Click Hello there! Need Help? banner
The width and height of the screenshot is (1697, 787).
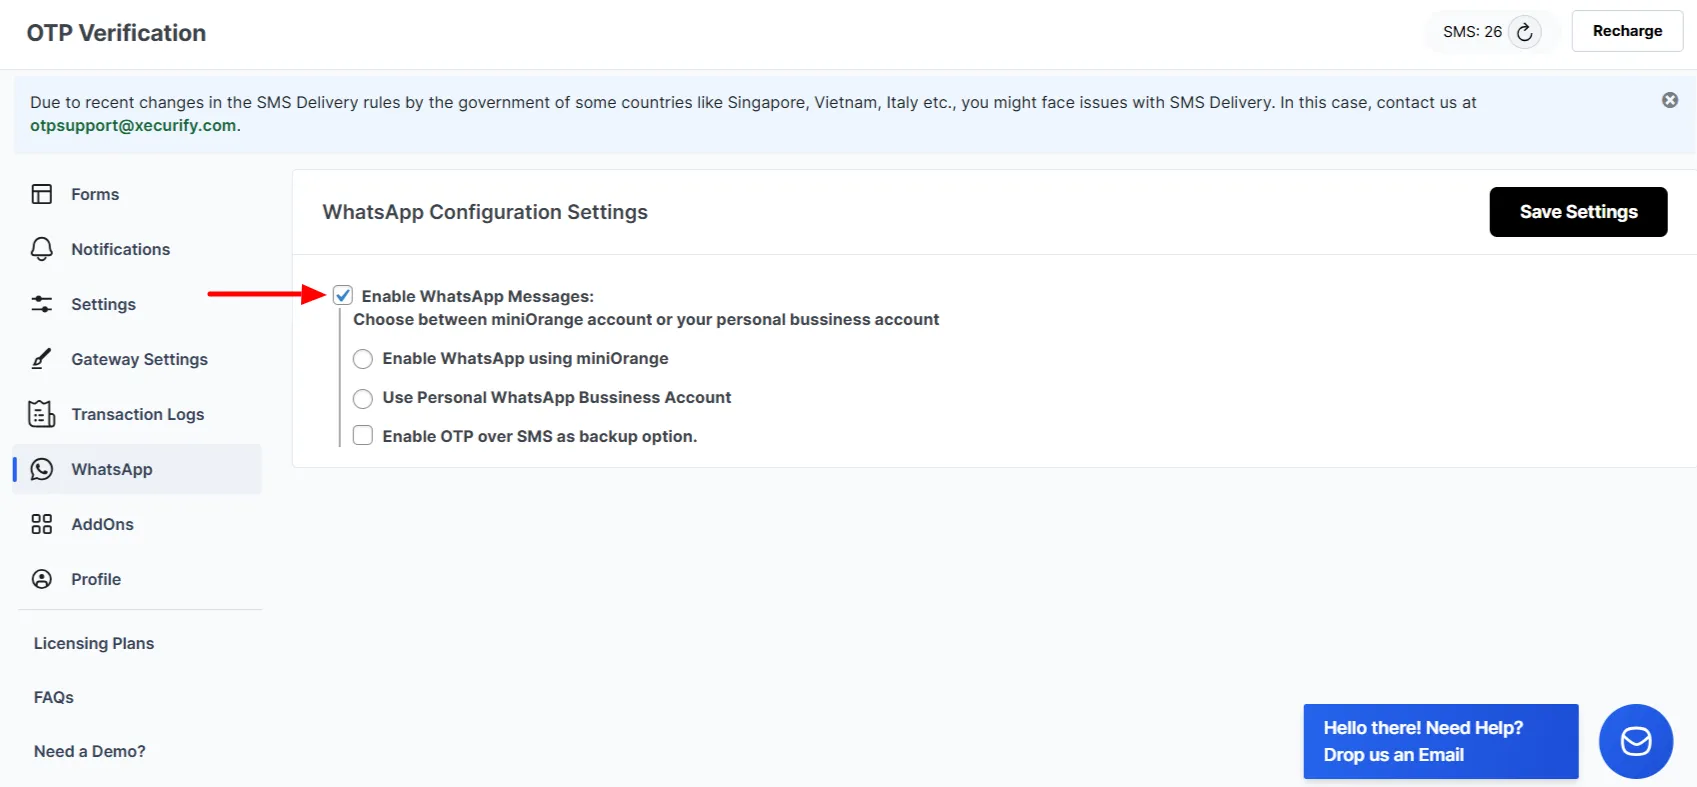(1441, 741)
